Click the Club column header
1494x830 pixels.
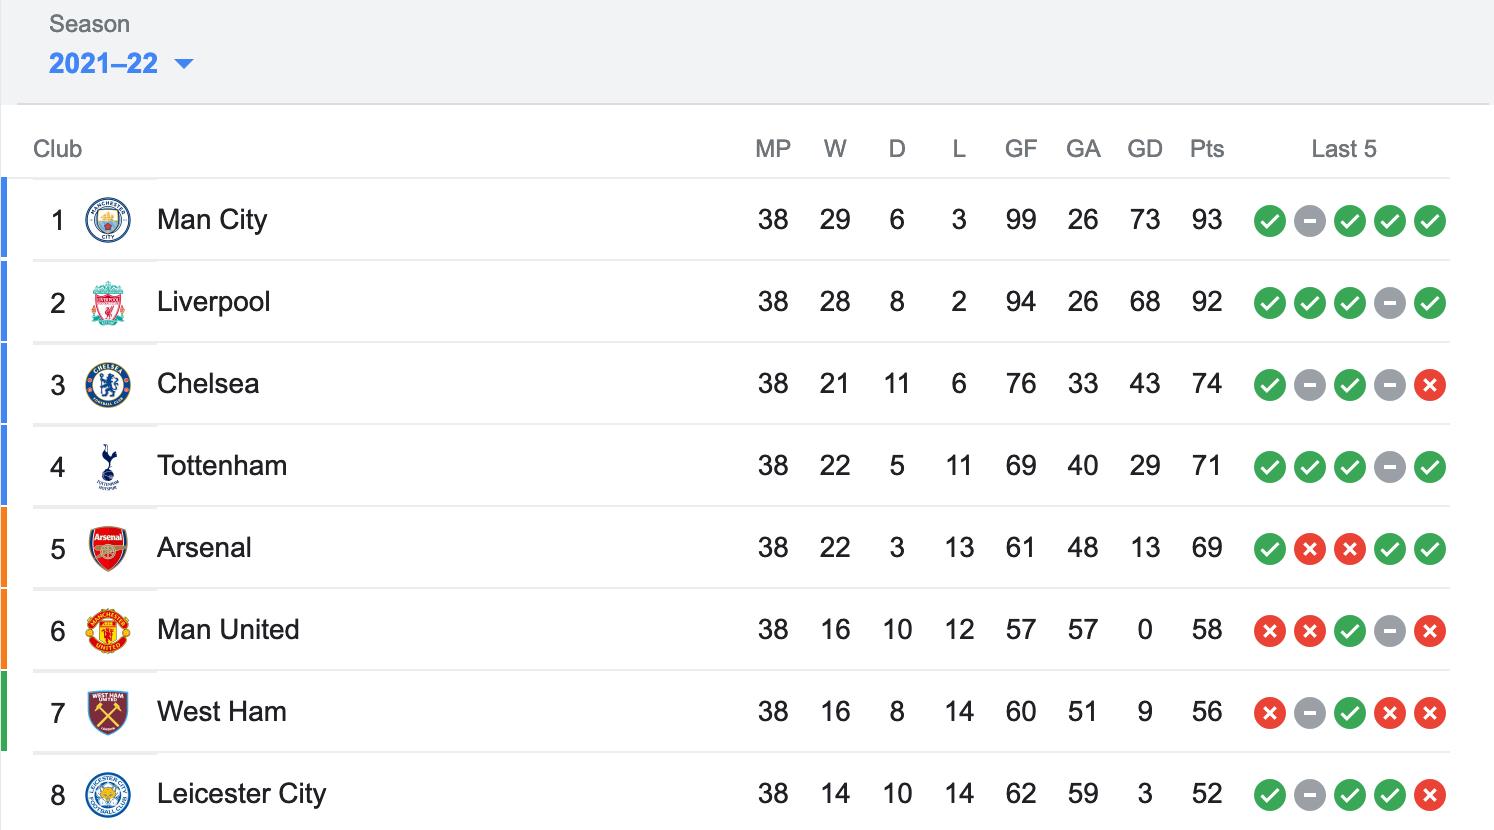[x=57, y=149]
